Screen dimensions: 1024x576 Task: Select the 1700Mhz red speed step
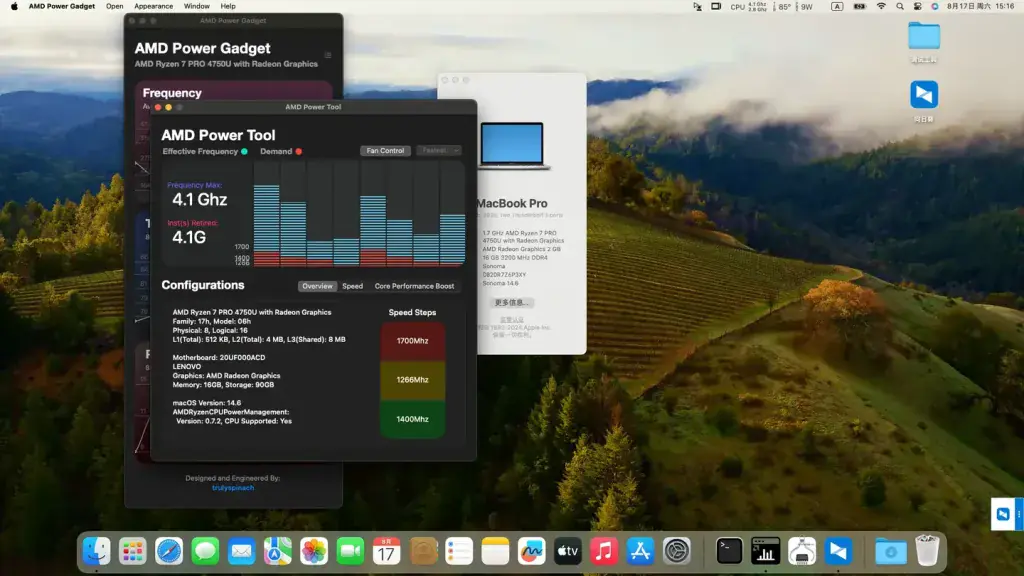(x=413, y=341)
